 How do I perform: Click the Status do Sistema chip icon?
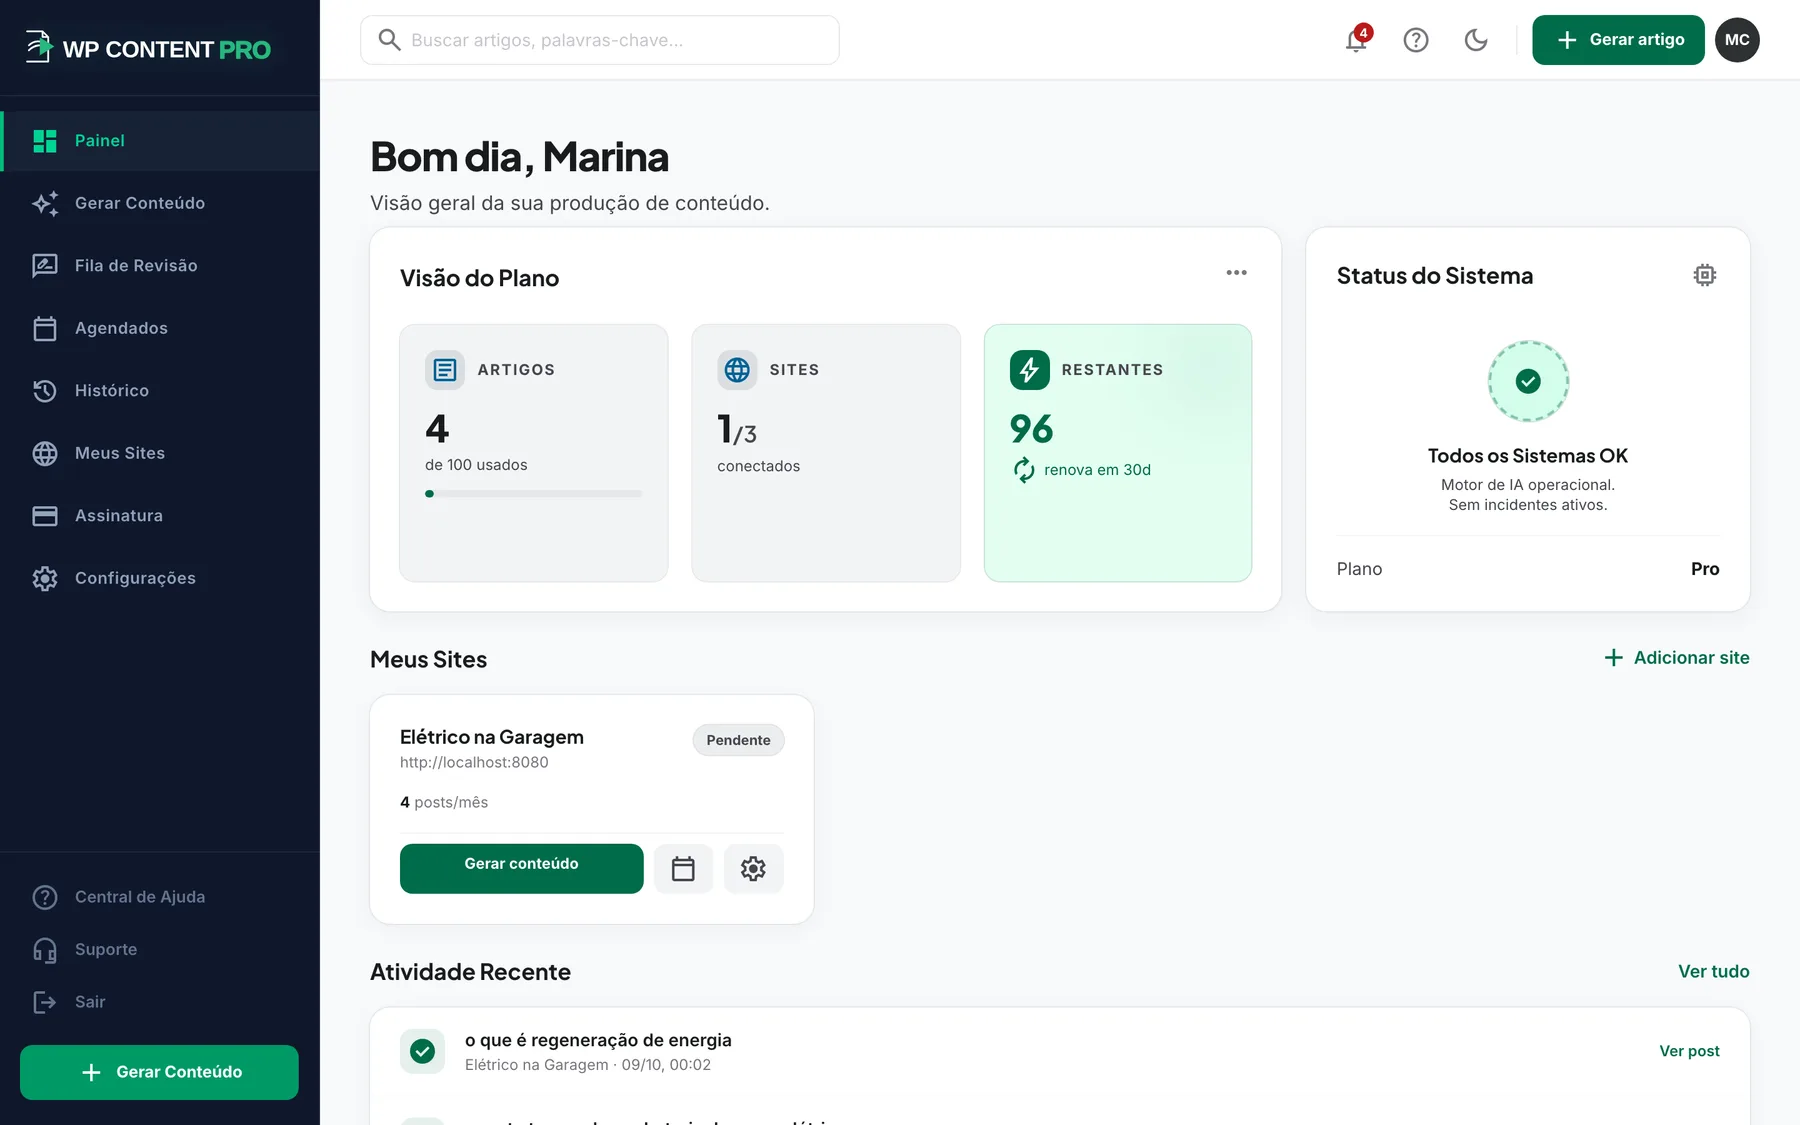[x=1705, y=275]
